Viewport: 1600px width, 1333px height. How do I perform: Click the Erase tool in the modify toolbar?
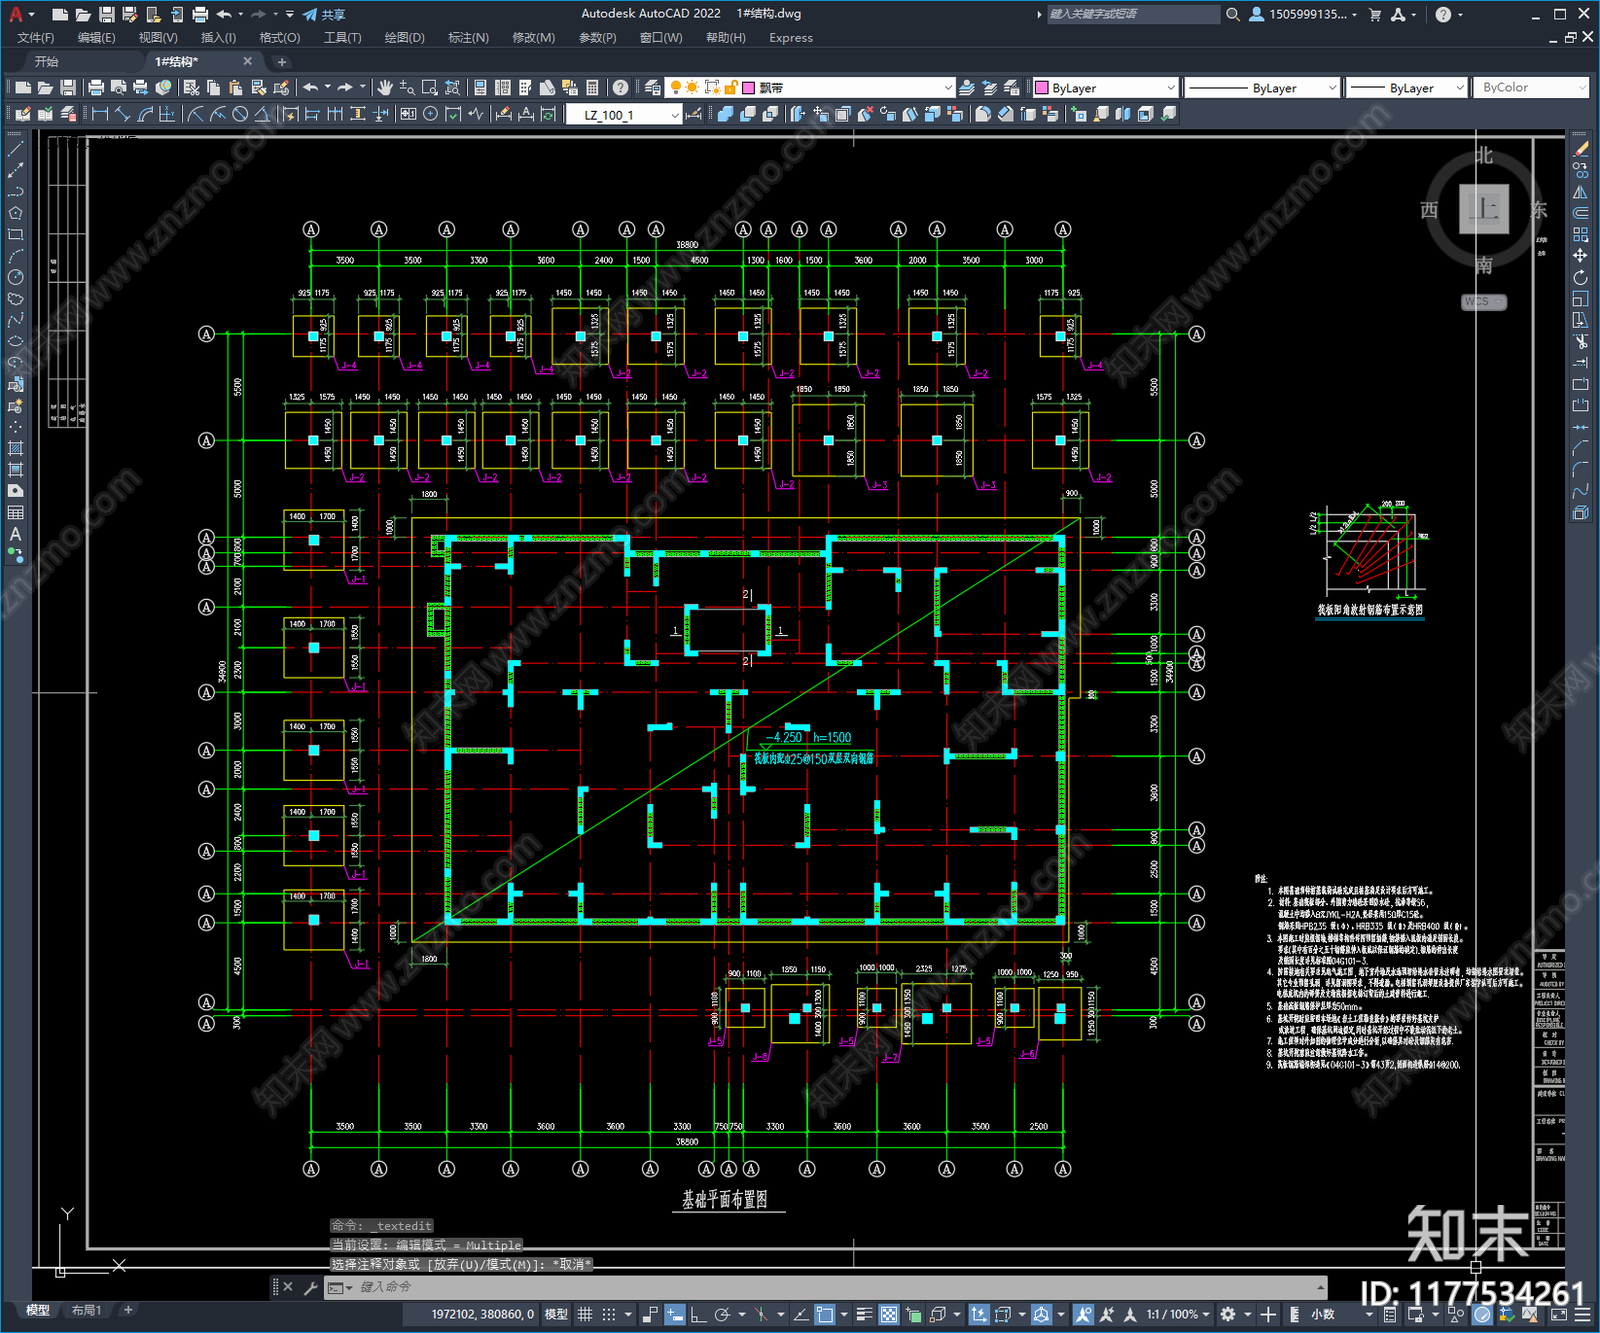1580,149
